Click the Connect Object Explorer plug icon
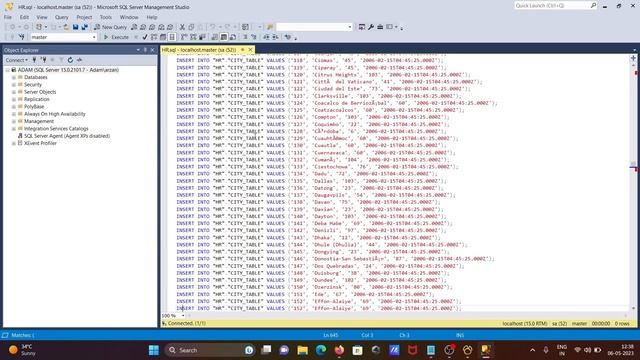640x360 pixels. coord(34,60)
